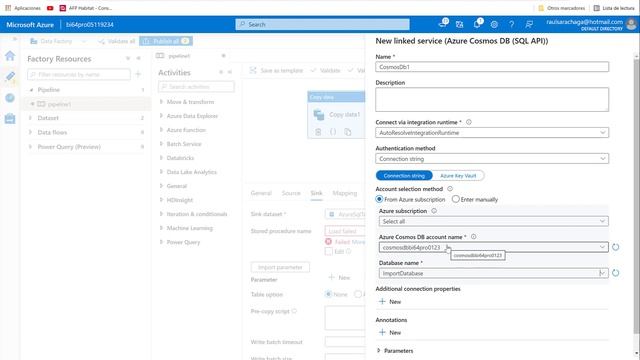Click the Azure portal Search box
Image resolution: width=640 pixels, height=360 pixels.
[x=322, y=24]
